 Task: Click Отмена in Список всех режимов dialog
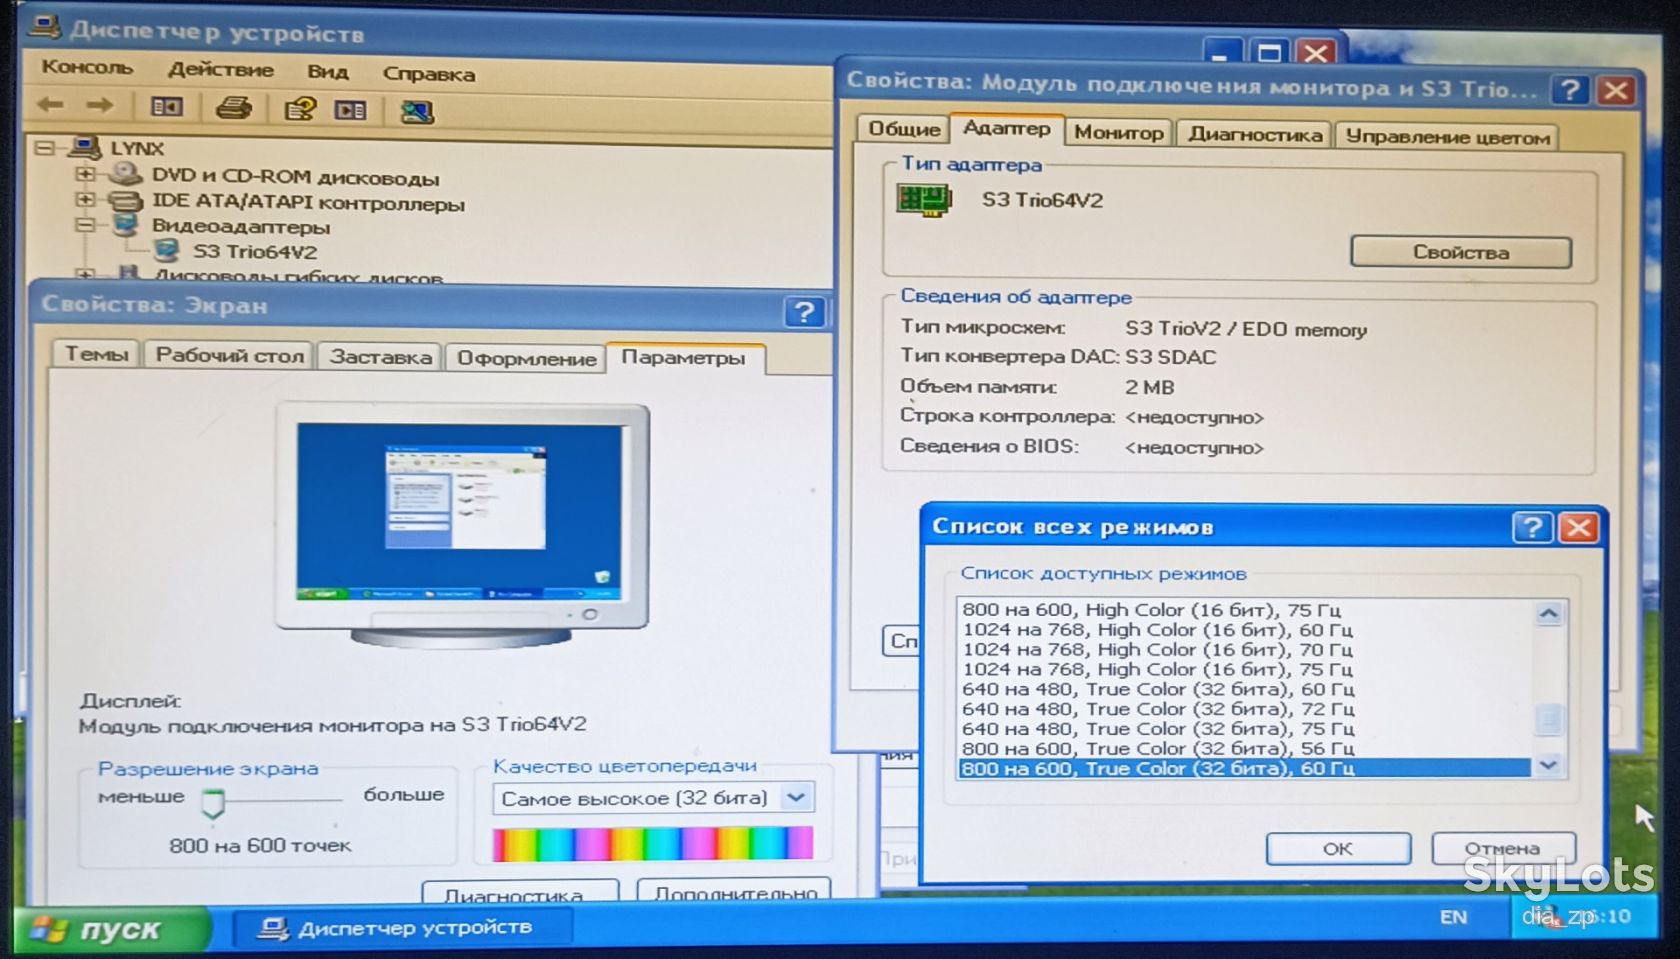pos(1502,848)
